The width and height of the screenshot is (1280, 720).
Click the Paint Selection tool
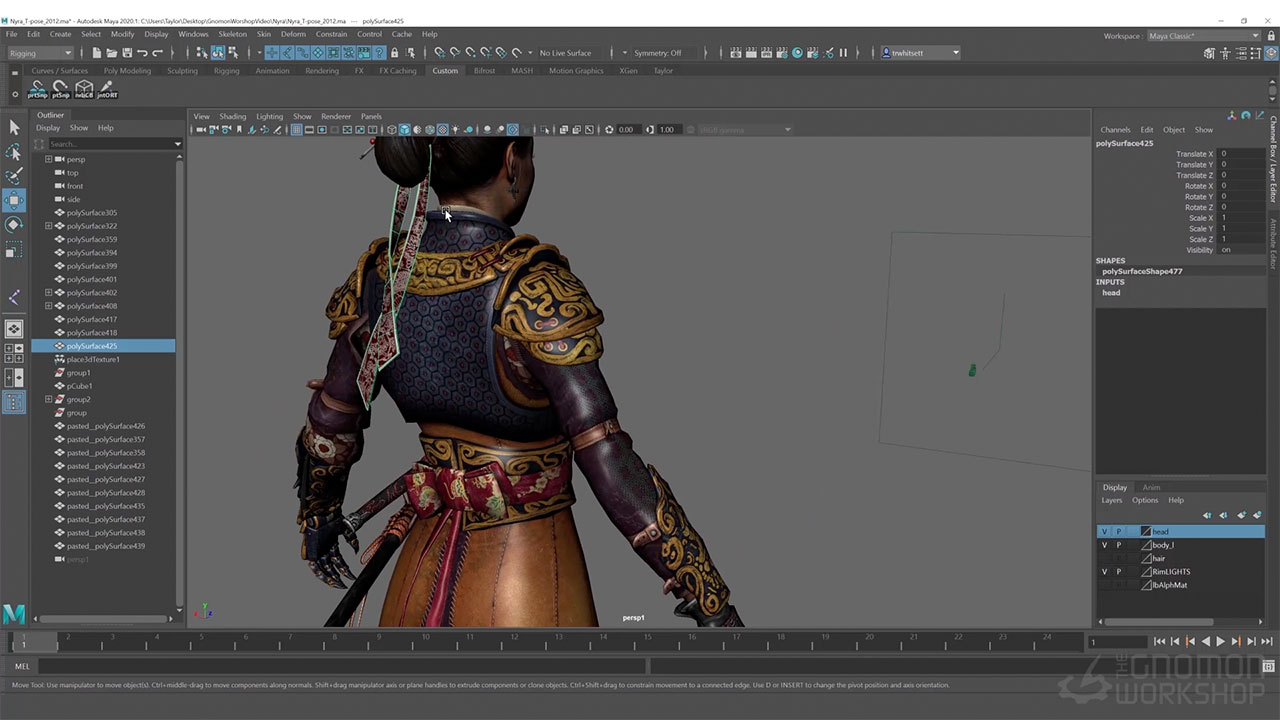click(x=14, y=176)
